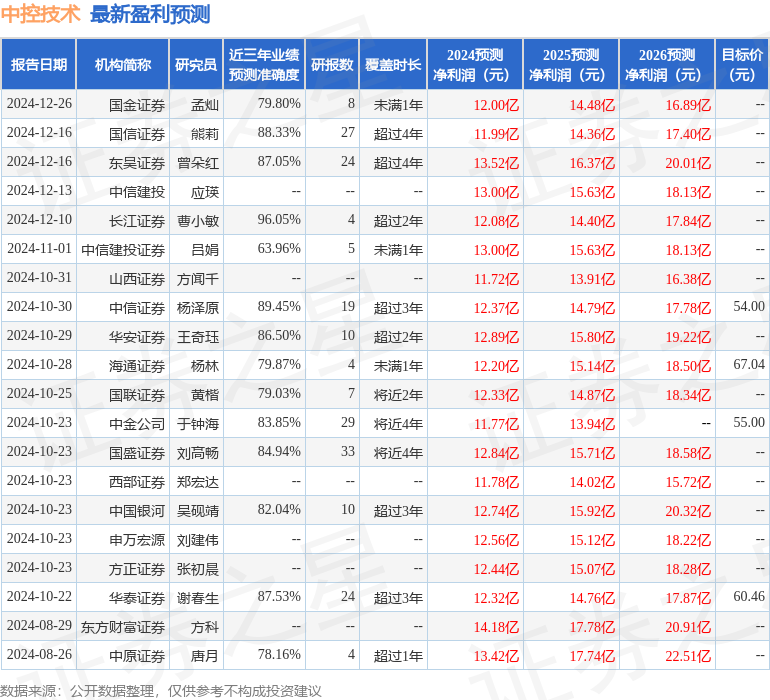Viewport: 770px width, 700px height.
Task: Click the 覆盖时长 column header
Action: click(x=392, y=65)
